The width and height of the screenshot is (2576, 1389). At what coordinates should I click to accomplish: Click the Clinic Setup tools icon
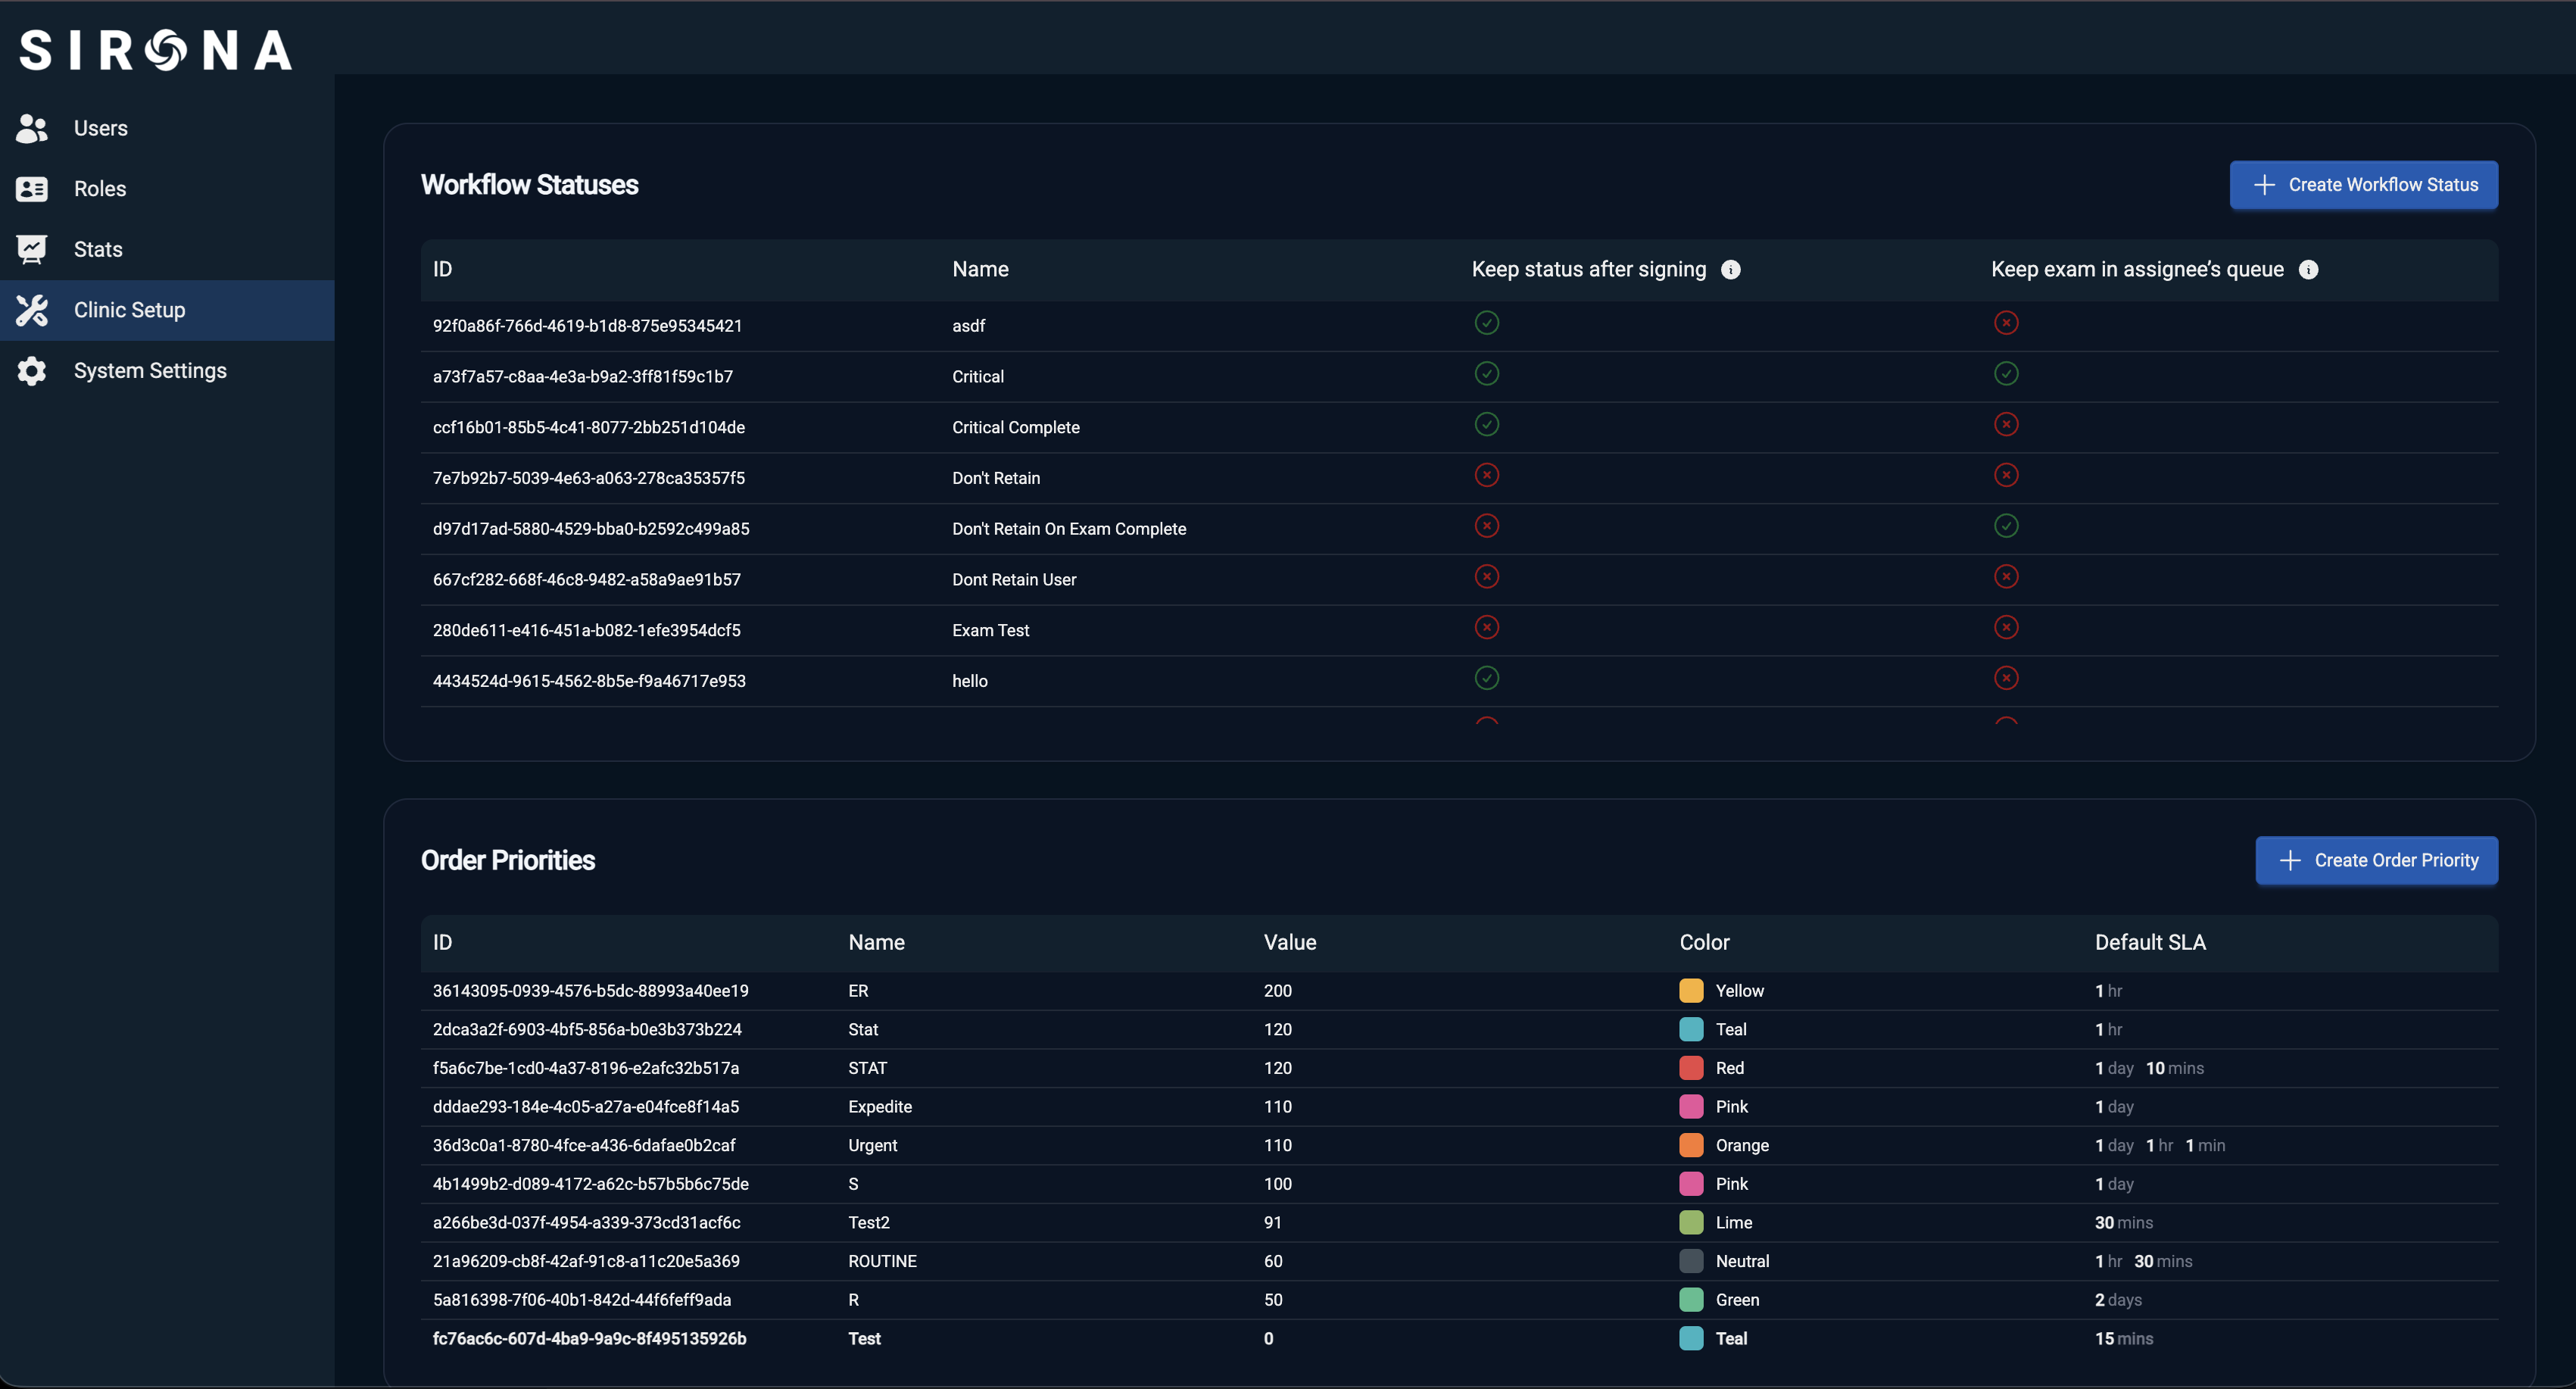point(32,310)
